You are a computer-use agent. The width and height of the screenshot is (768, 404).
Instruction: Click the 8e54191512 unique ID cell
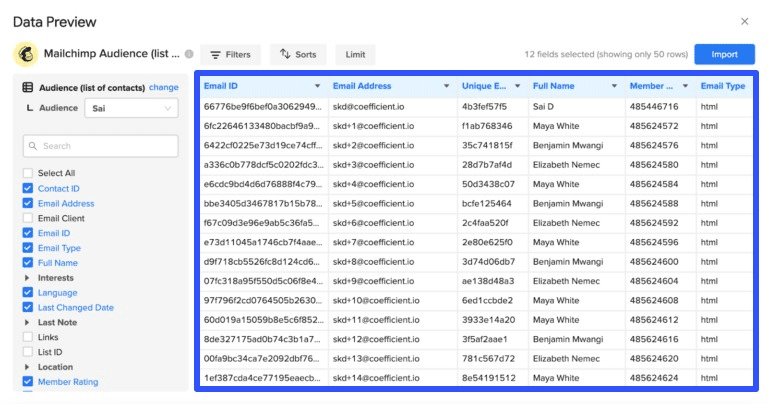click(x=493, y=378)
